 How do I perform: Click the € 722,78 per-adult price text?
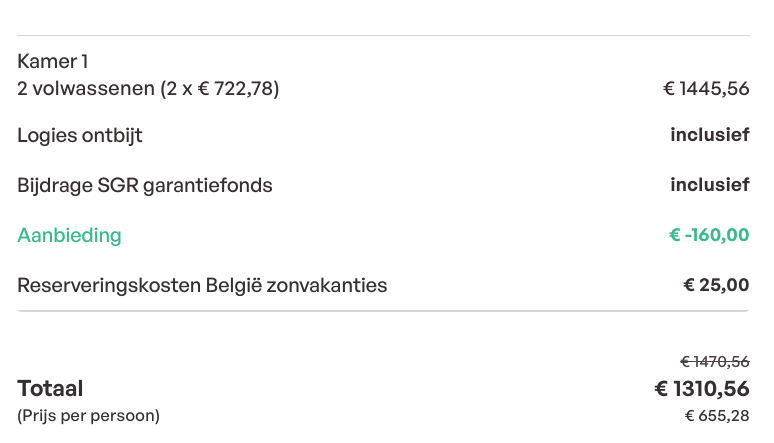[236, 89]
